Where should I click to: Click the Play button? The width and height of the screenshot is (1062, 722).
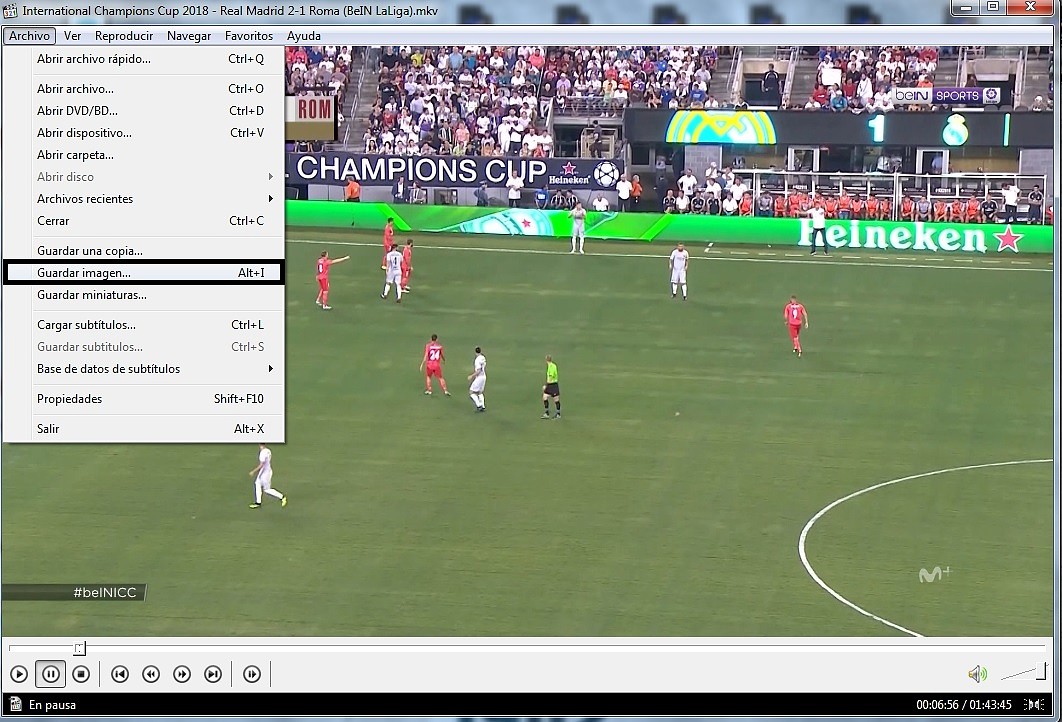tap(19, 674)
